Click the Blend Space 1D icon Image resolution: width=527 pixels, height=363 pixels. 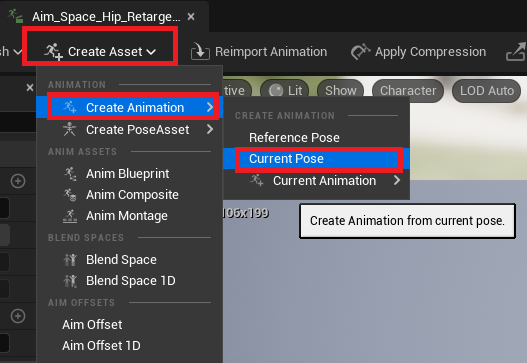[x=70, y=281]
